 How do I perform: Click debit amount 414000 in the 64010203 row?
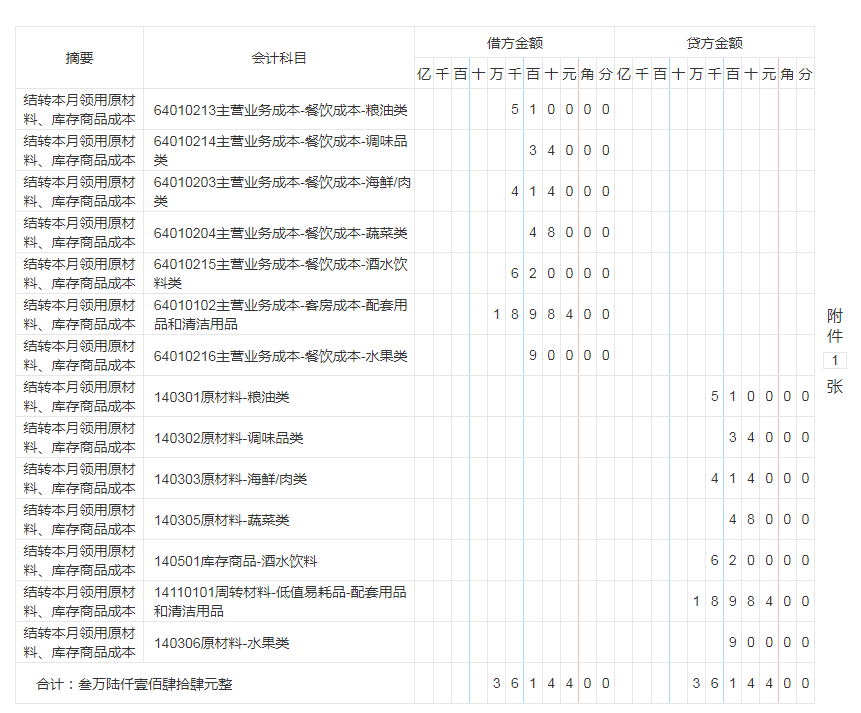[x=560, y=191]
